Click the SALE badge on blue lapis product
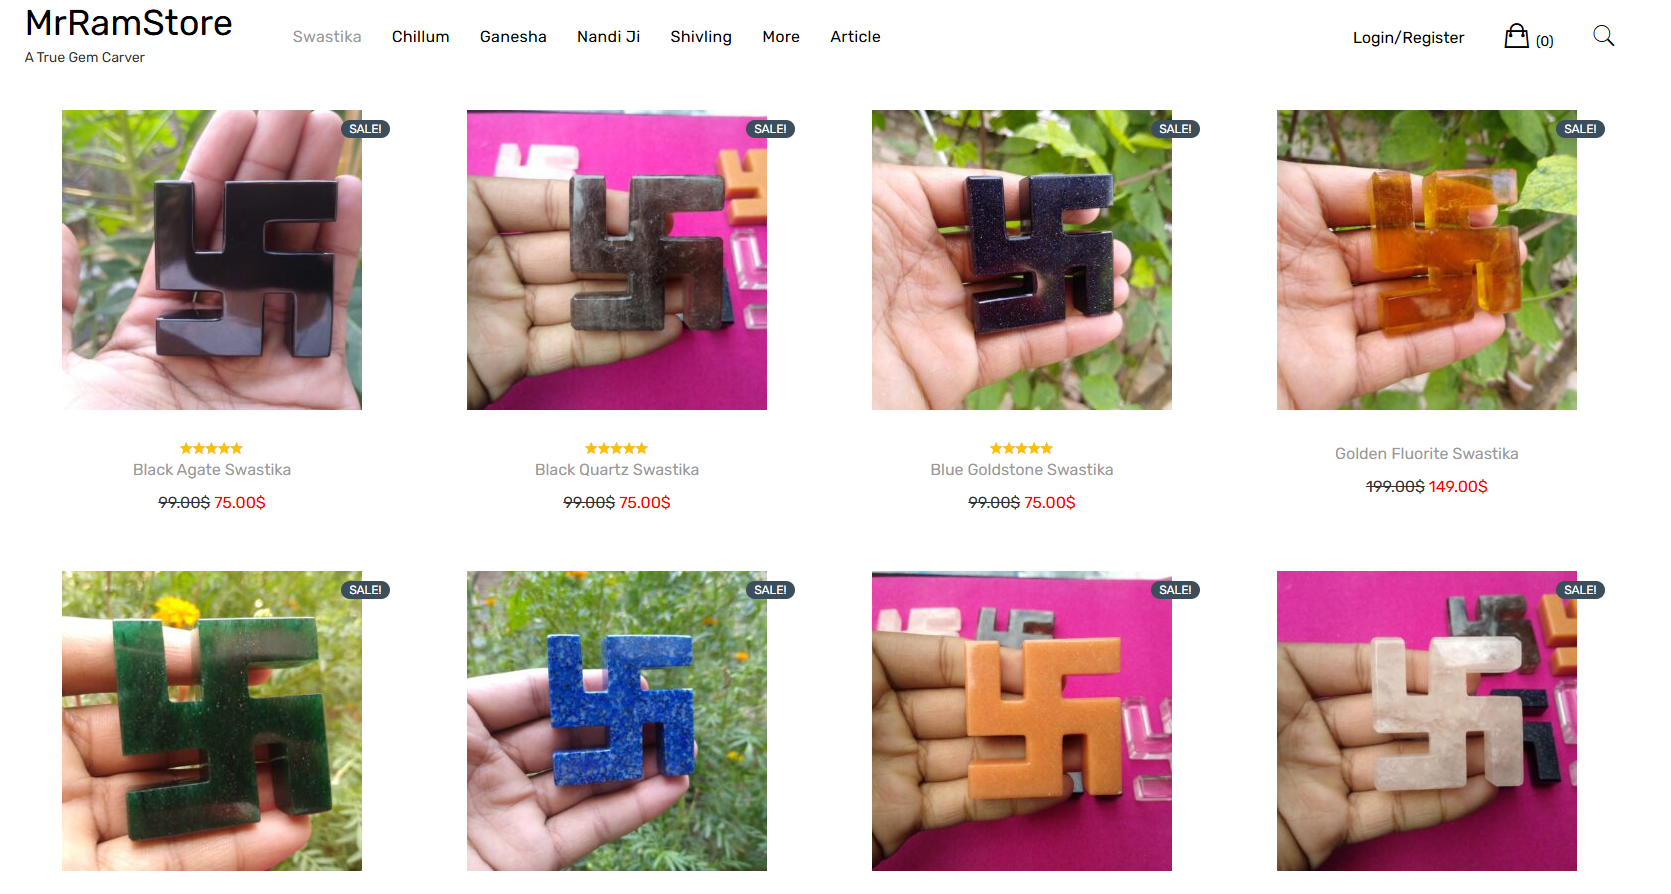The width and height of the screenshot is (1671, 894). pos(770,590)
